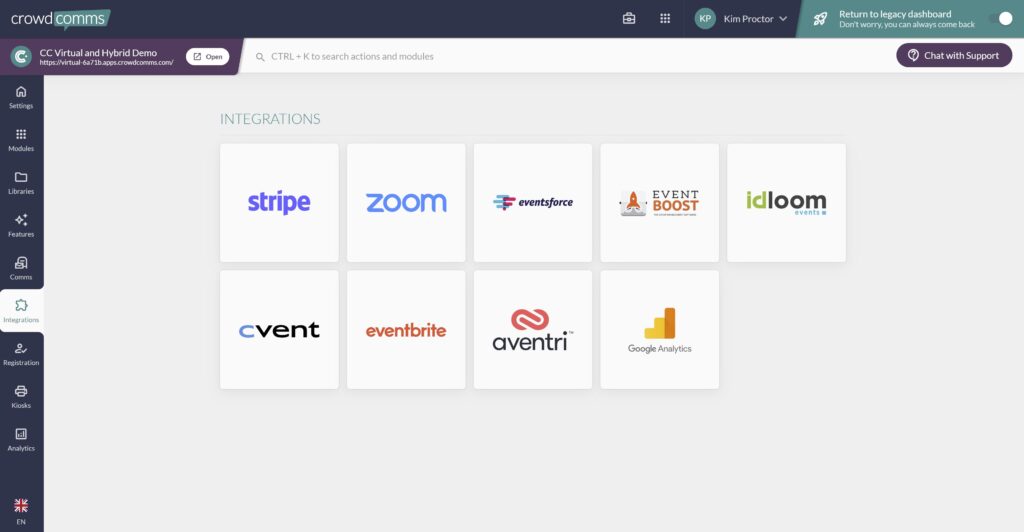This screenshot has width=1024, height=532.
Task: Open Modules from the left sidebar
Action: pyautogui.click(x=21, y=140)
